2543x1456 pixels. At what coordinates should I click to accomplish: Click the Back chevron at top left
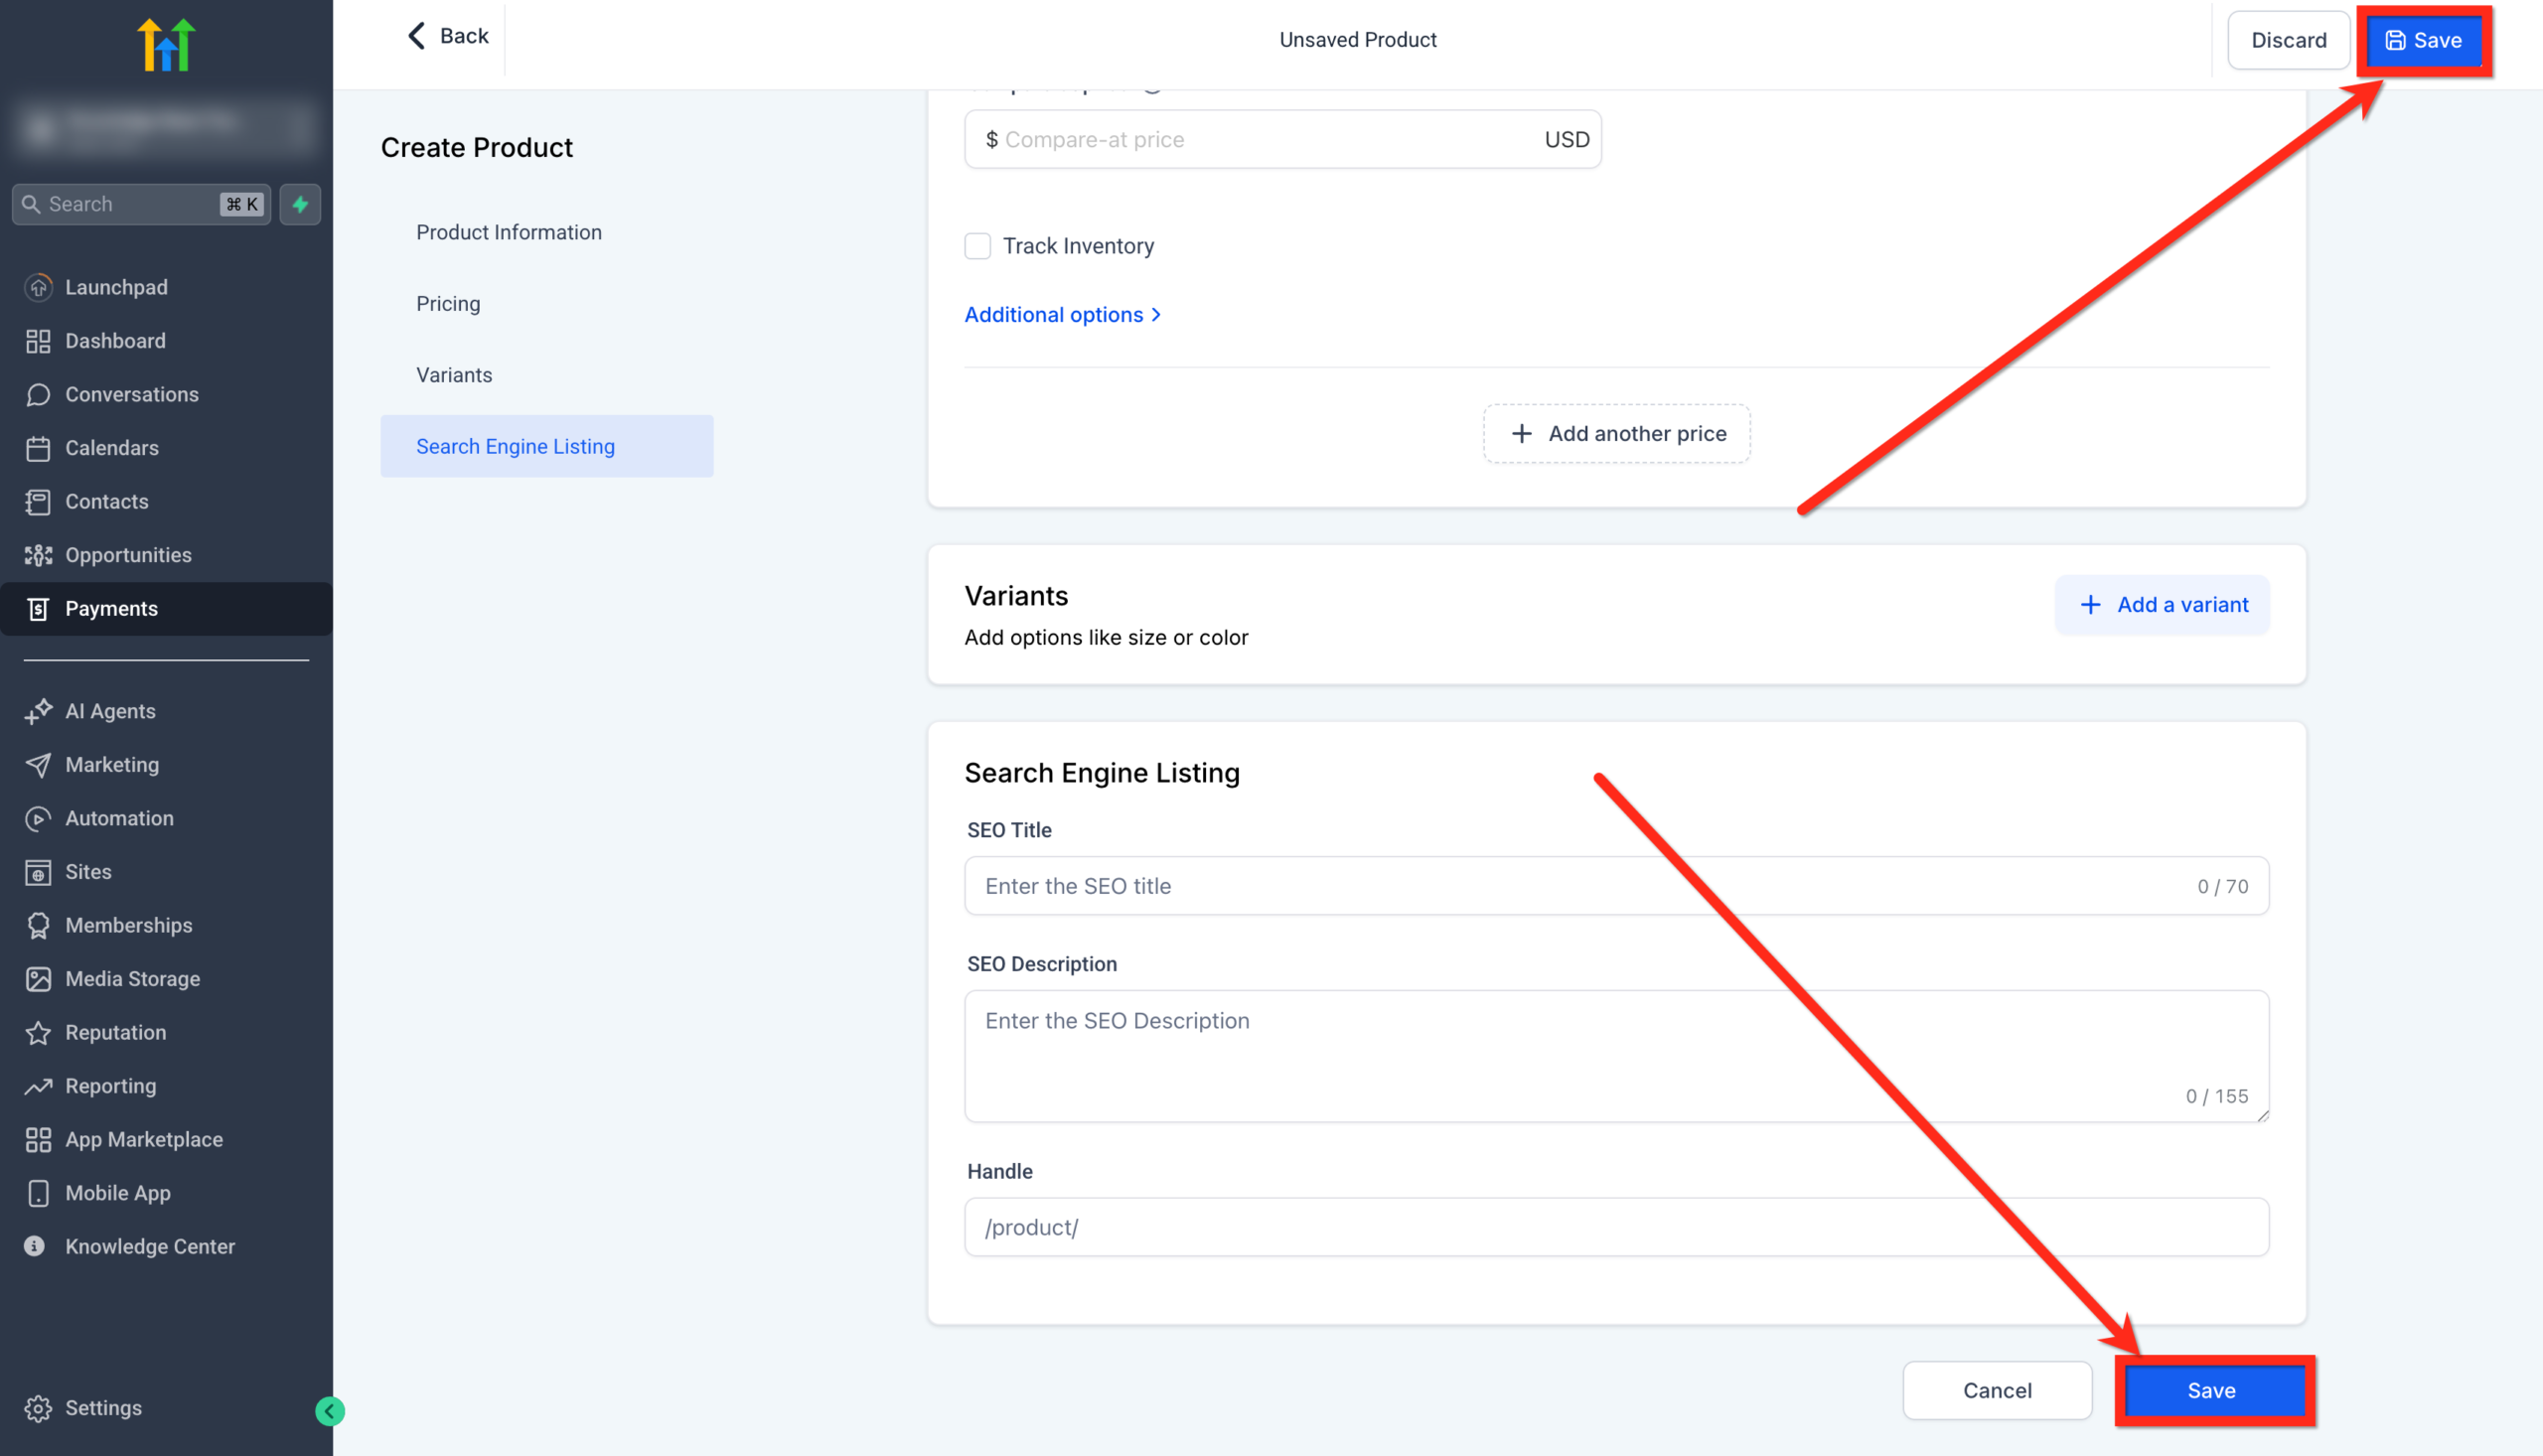(x=417, y=35)
